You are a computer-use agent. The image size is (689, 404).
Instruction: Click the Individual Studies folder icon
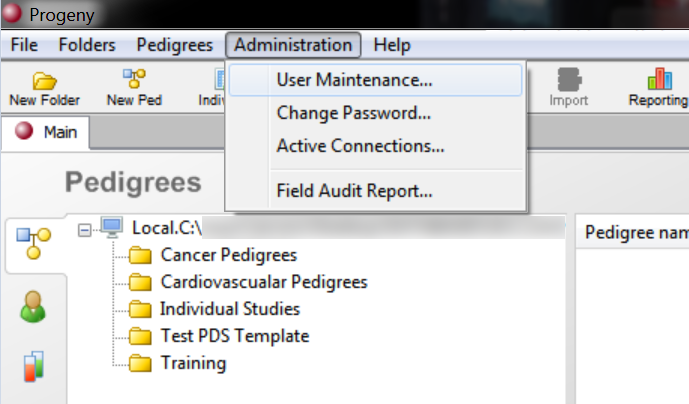coord(140,309)
